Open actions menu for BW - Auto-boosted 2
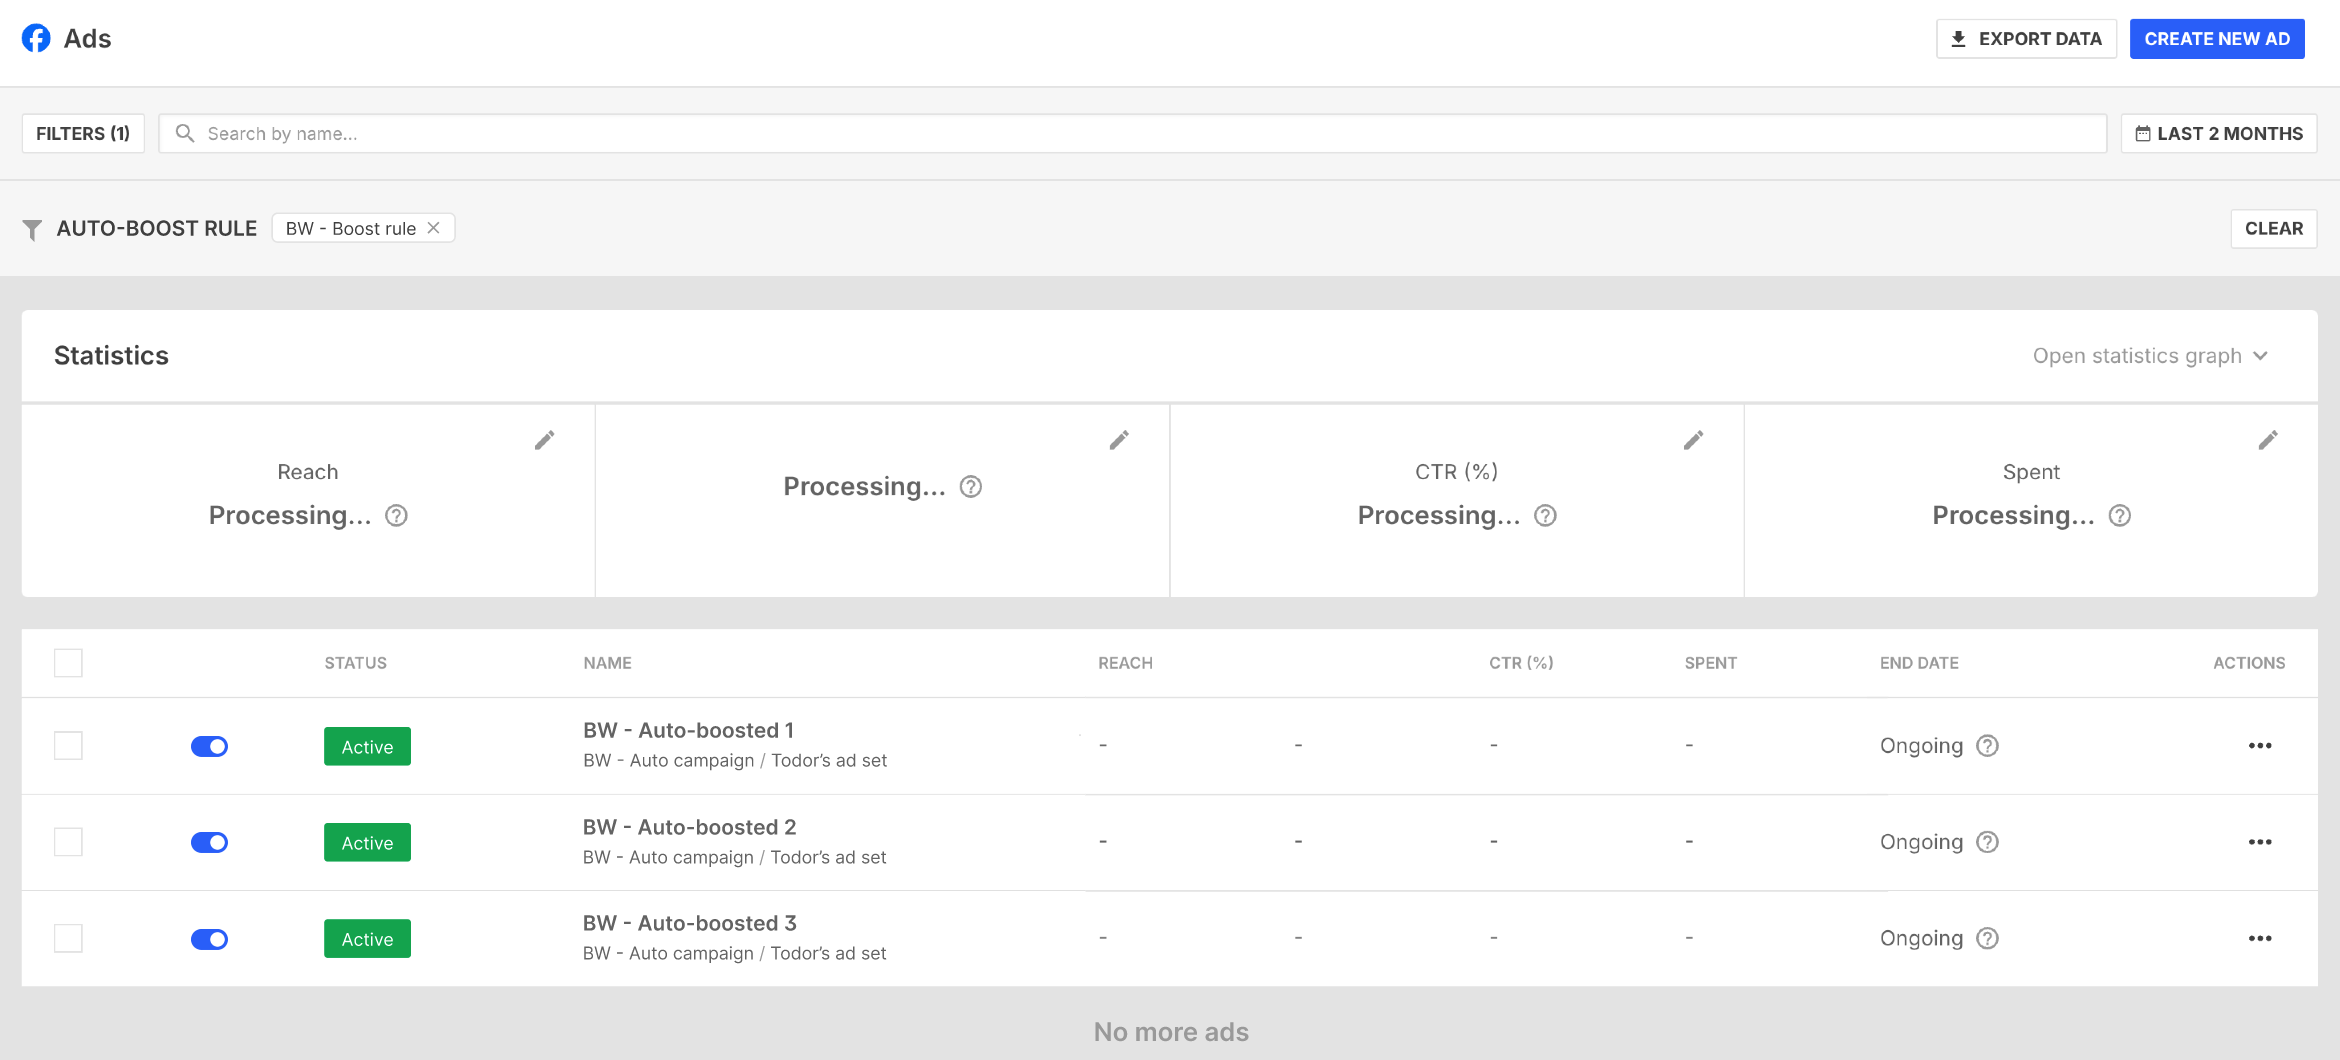The image size is (2340, 1060). click(2259, 842)
